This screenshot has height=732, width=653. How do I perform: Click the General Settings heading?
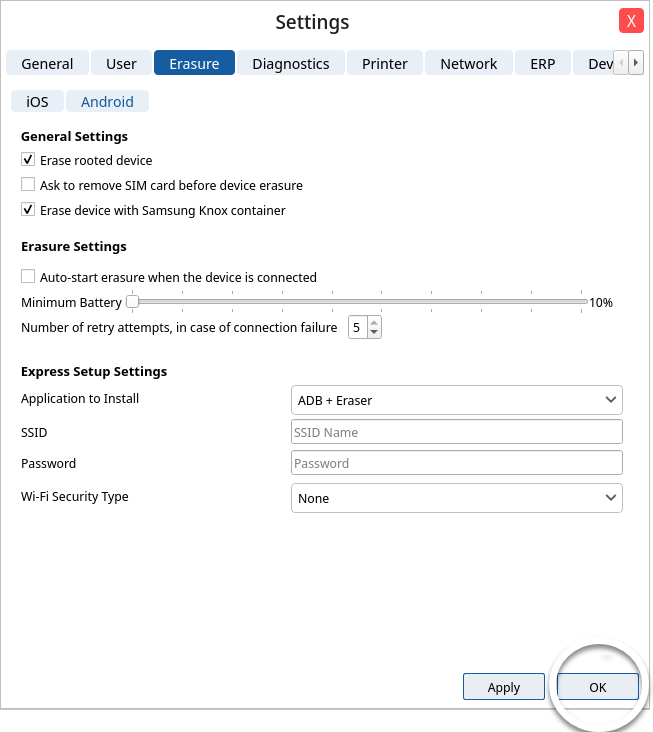(74, 136)
